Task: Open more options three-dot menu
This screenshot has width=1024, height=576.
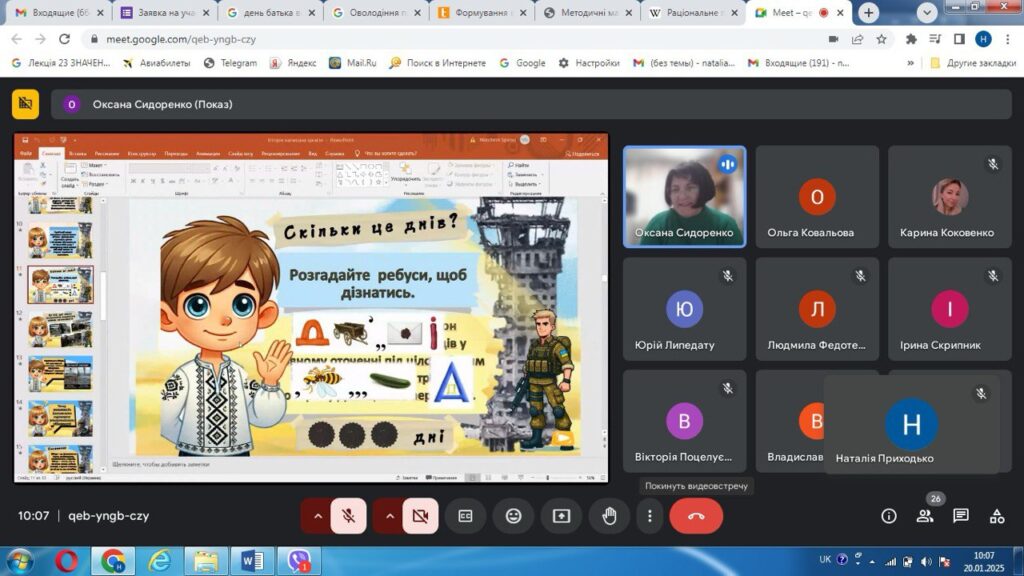Action: pos(650,516)
